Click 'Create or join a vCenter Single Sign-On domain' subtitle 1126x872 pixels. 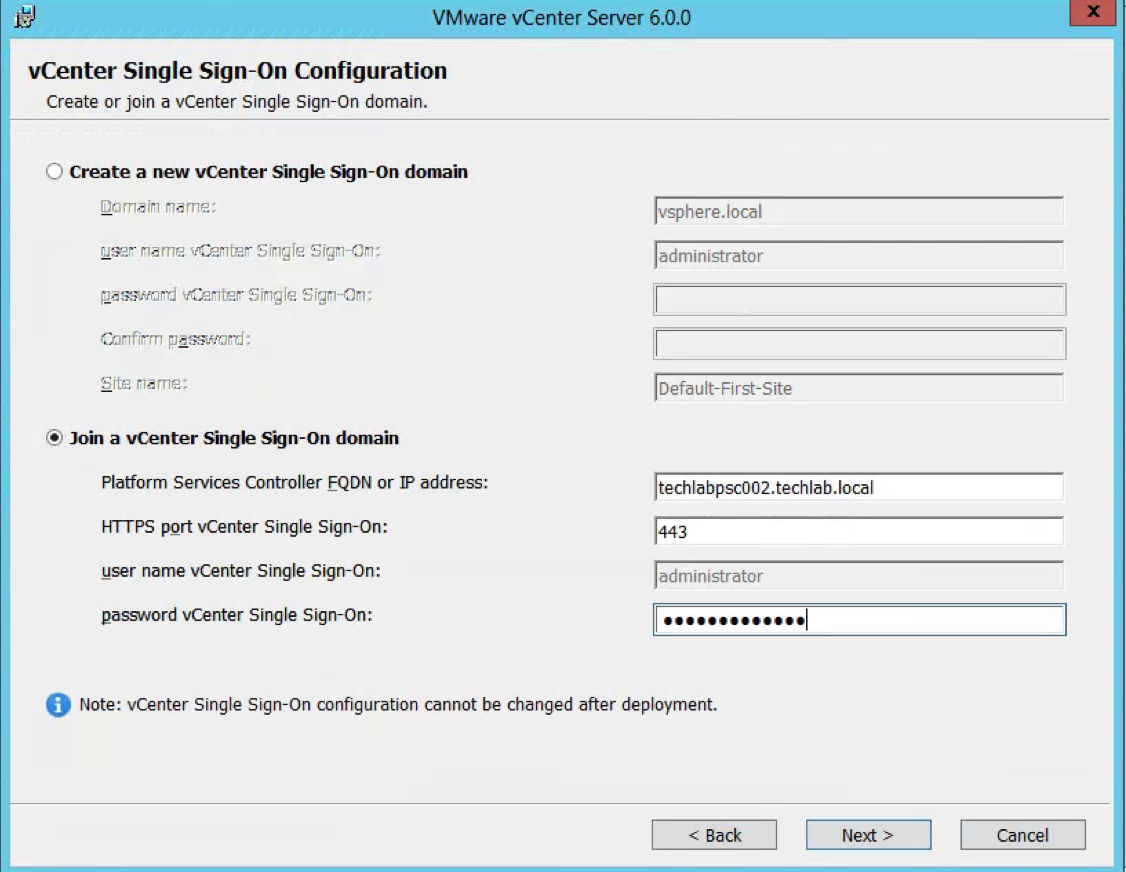(237, 102)
